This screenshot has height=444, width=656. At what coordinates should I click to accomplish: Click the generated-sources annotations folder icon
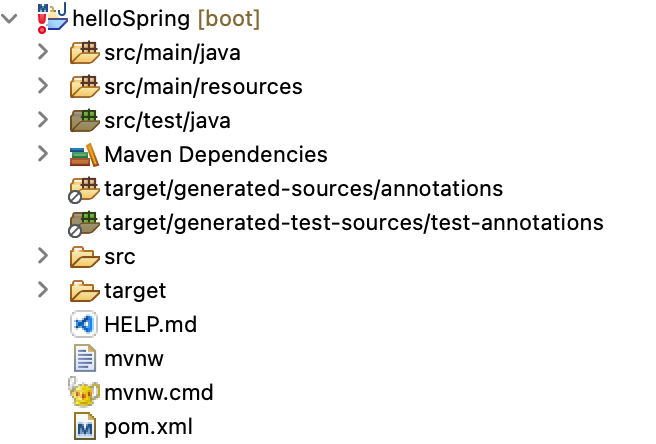coord(84,189)
